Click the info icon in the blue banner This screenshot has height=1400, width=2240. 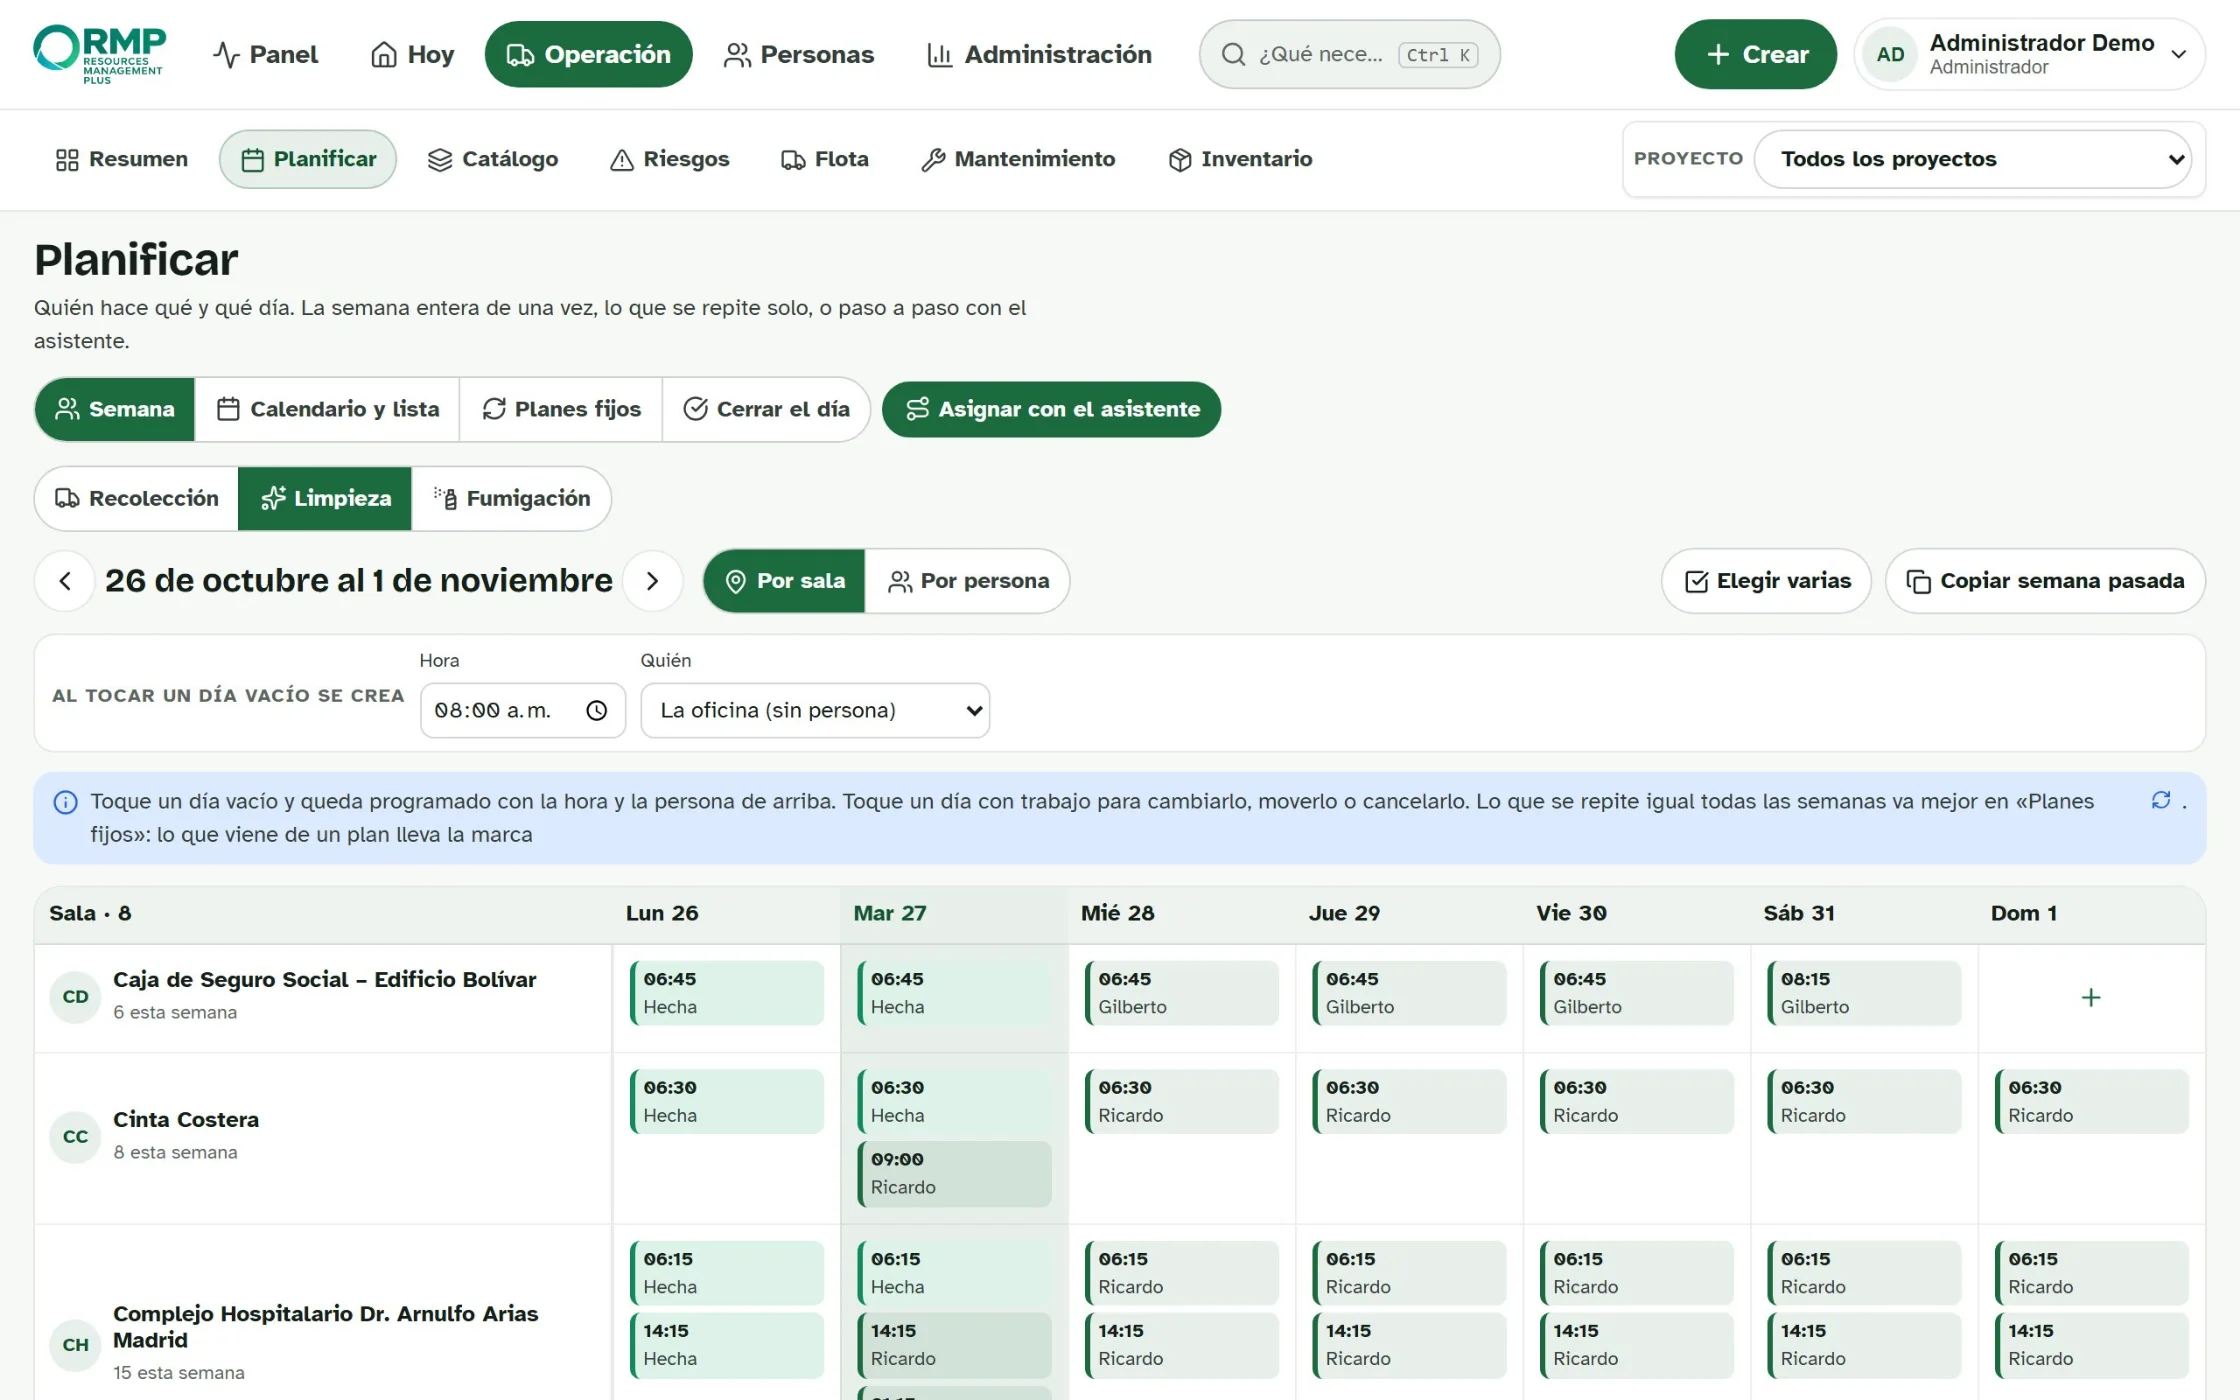tap(65, 802)
